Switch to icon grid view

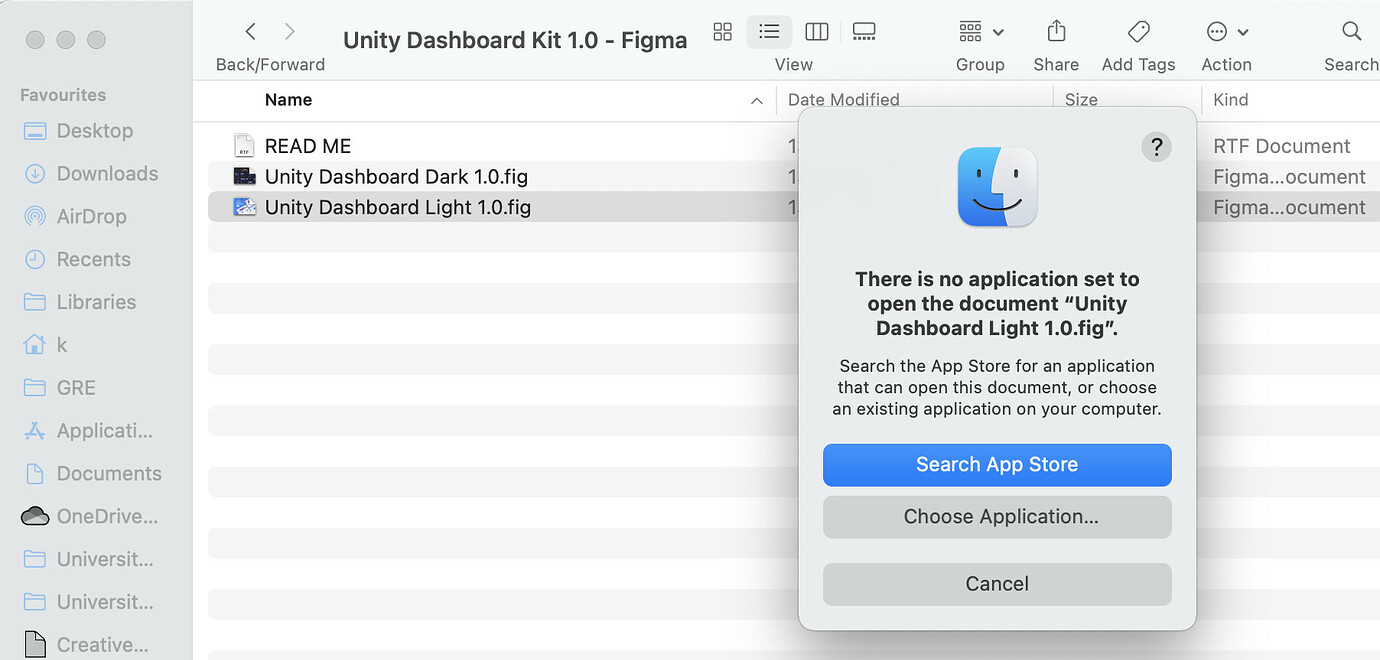[722, 32]
